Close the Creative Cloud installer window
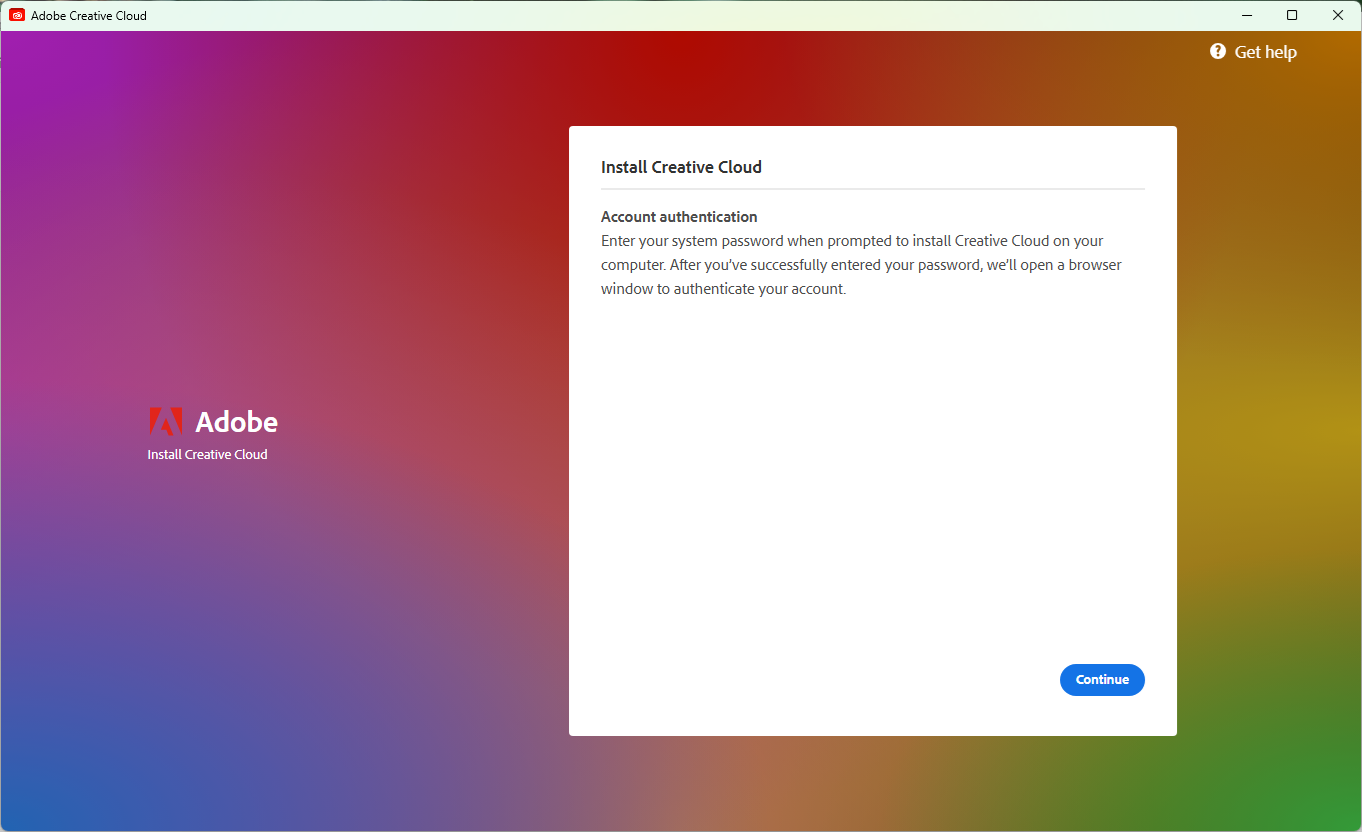Viewport: 1362px width, 832px height. (x=1338, y=15)
